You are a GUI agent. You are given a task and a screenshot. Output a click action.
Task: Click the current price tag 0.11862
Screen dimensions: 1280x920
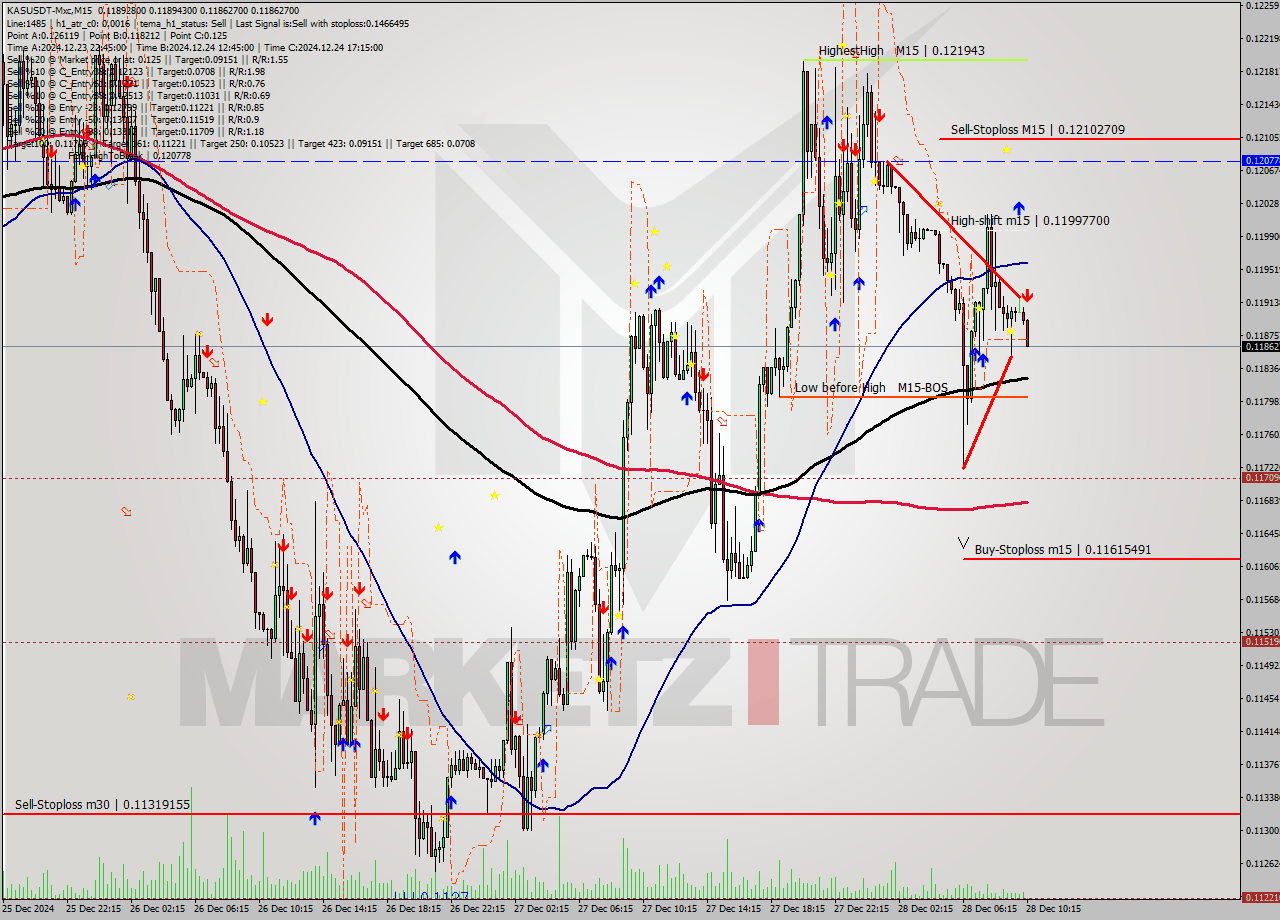pyautogui.click(x=1260, y=346)
